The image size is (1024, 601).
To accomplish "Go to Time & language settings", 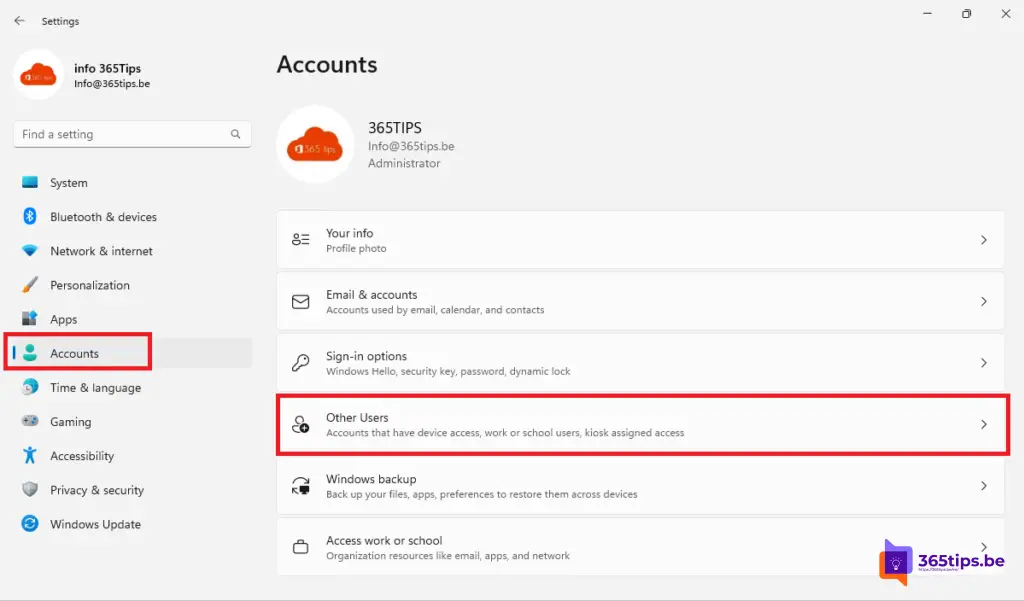I will pos(95,388).
